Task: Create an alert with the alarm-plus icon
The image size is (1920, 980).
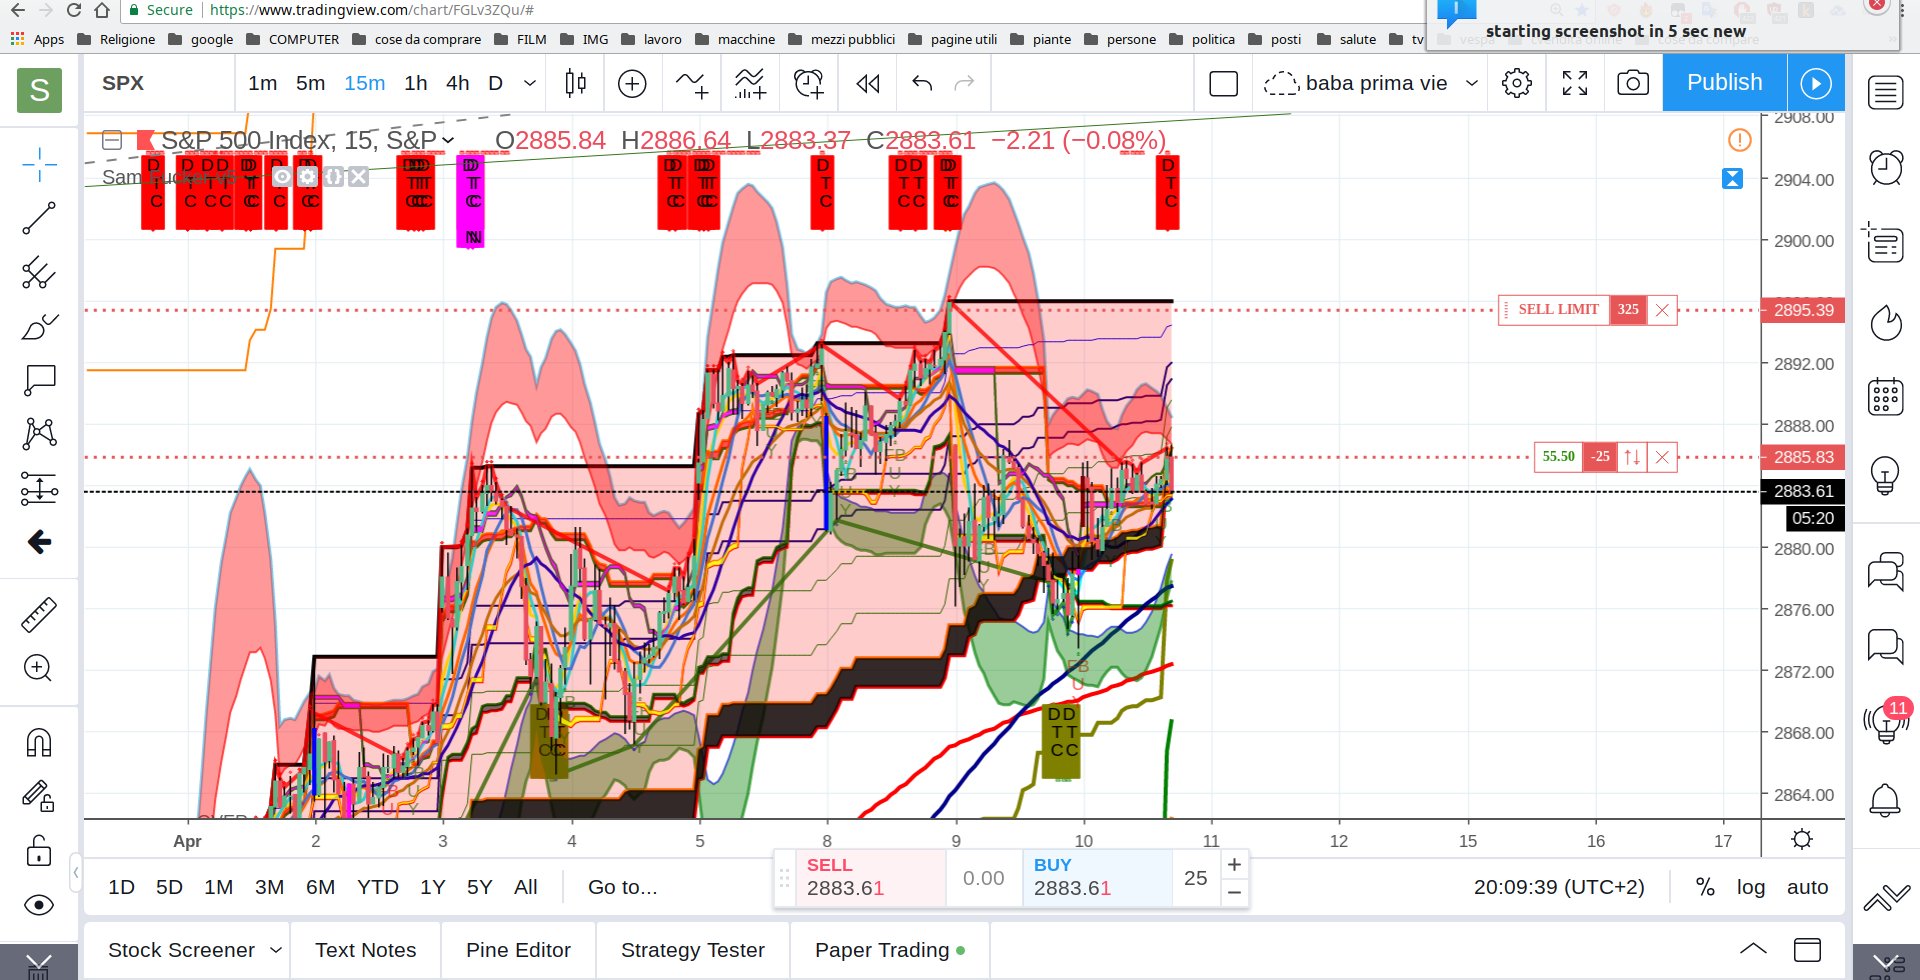Action: (x=808, y=83)
